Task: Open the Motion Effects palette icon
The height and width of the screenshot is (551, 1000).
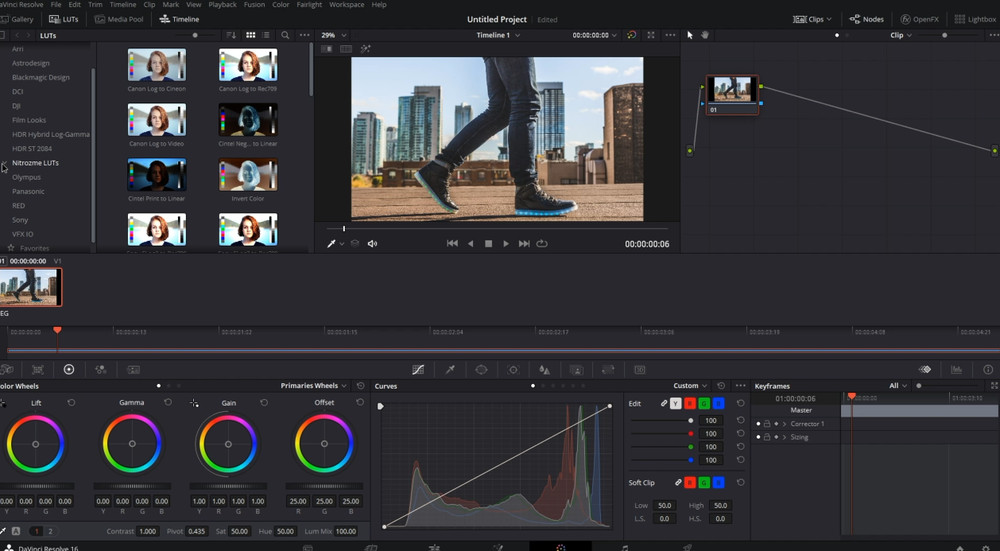Action: [x=133, y=369]
